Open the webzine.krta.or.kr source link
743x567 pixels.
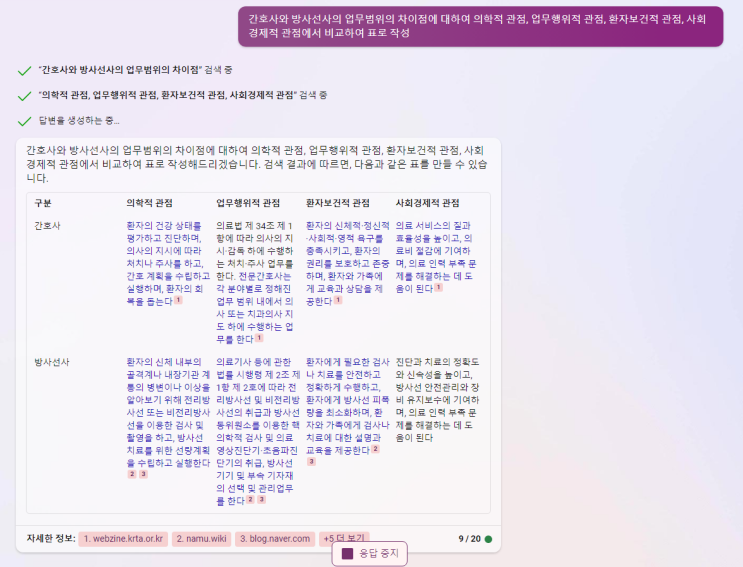click(x=123, y=539)
